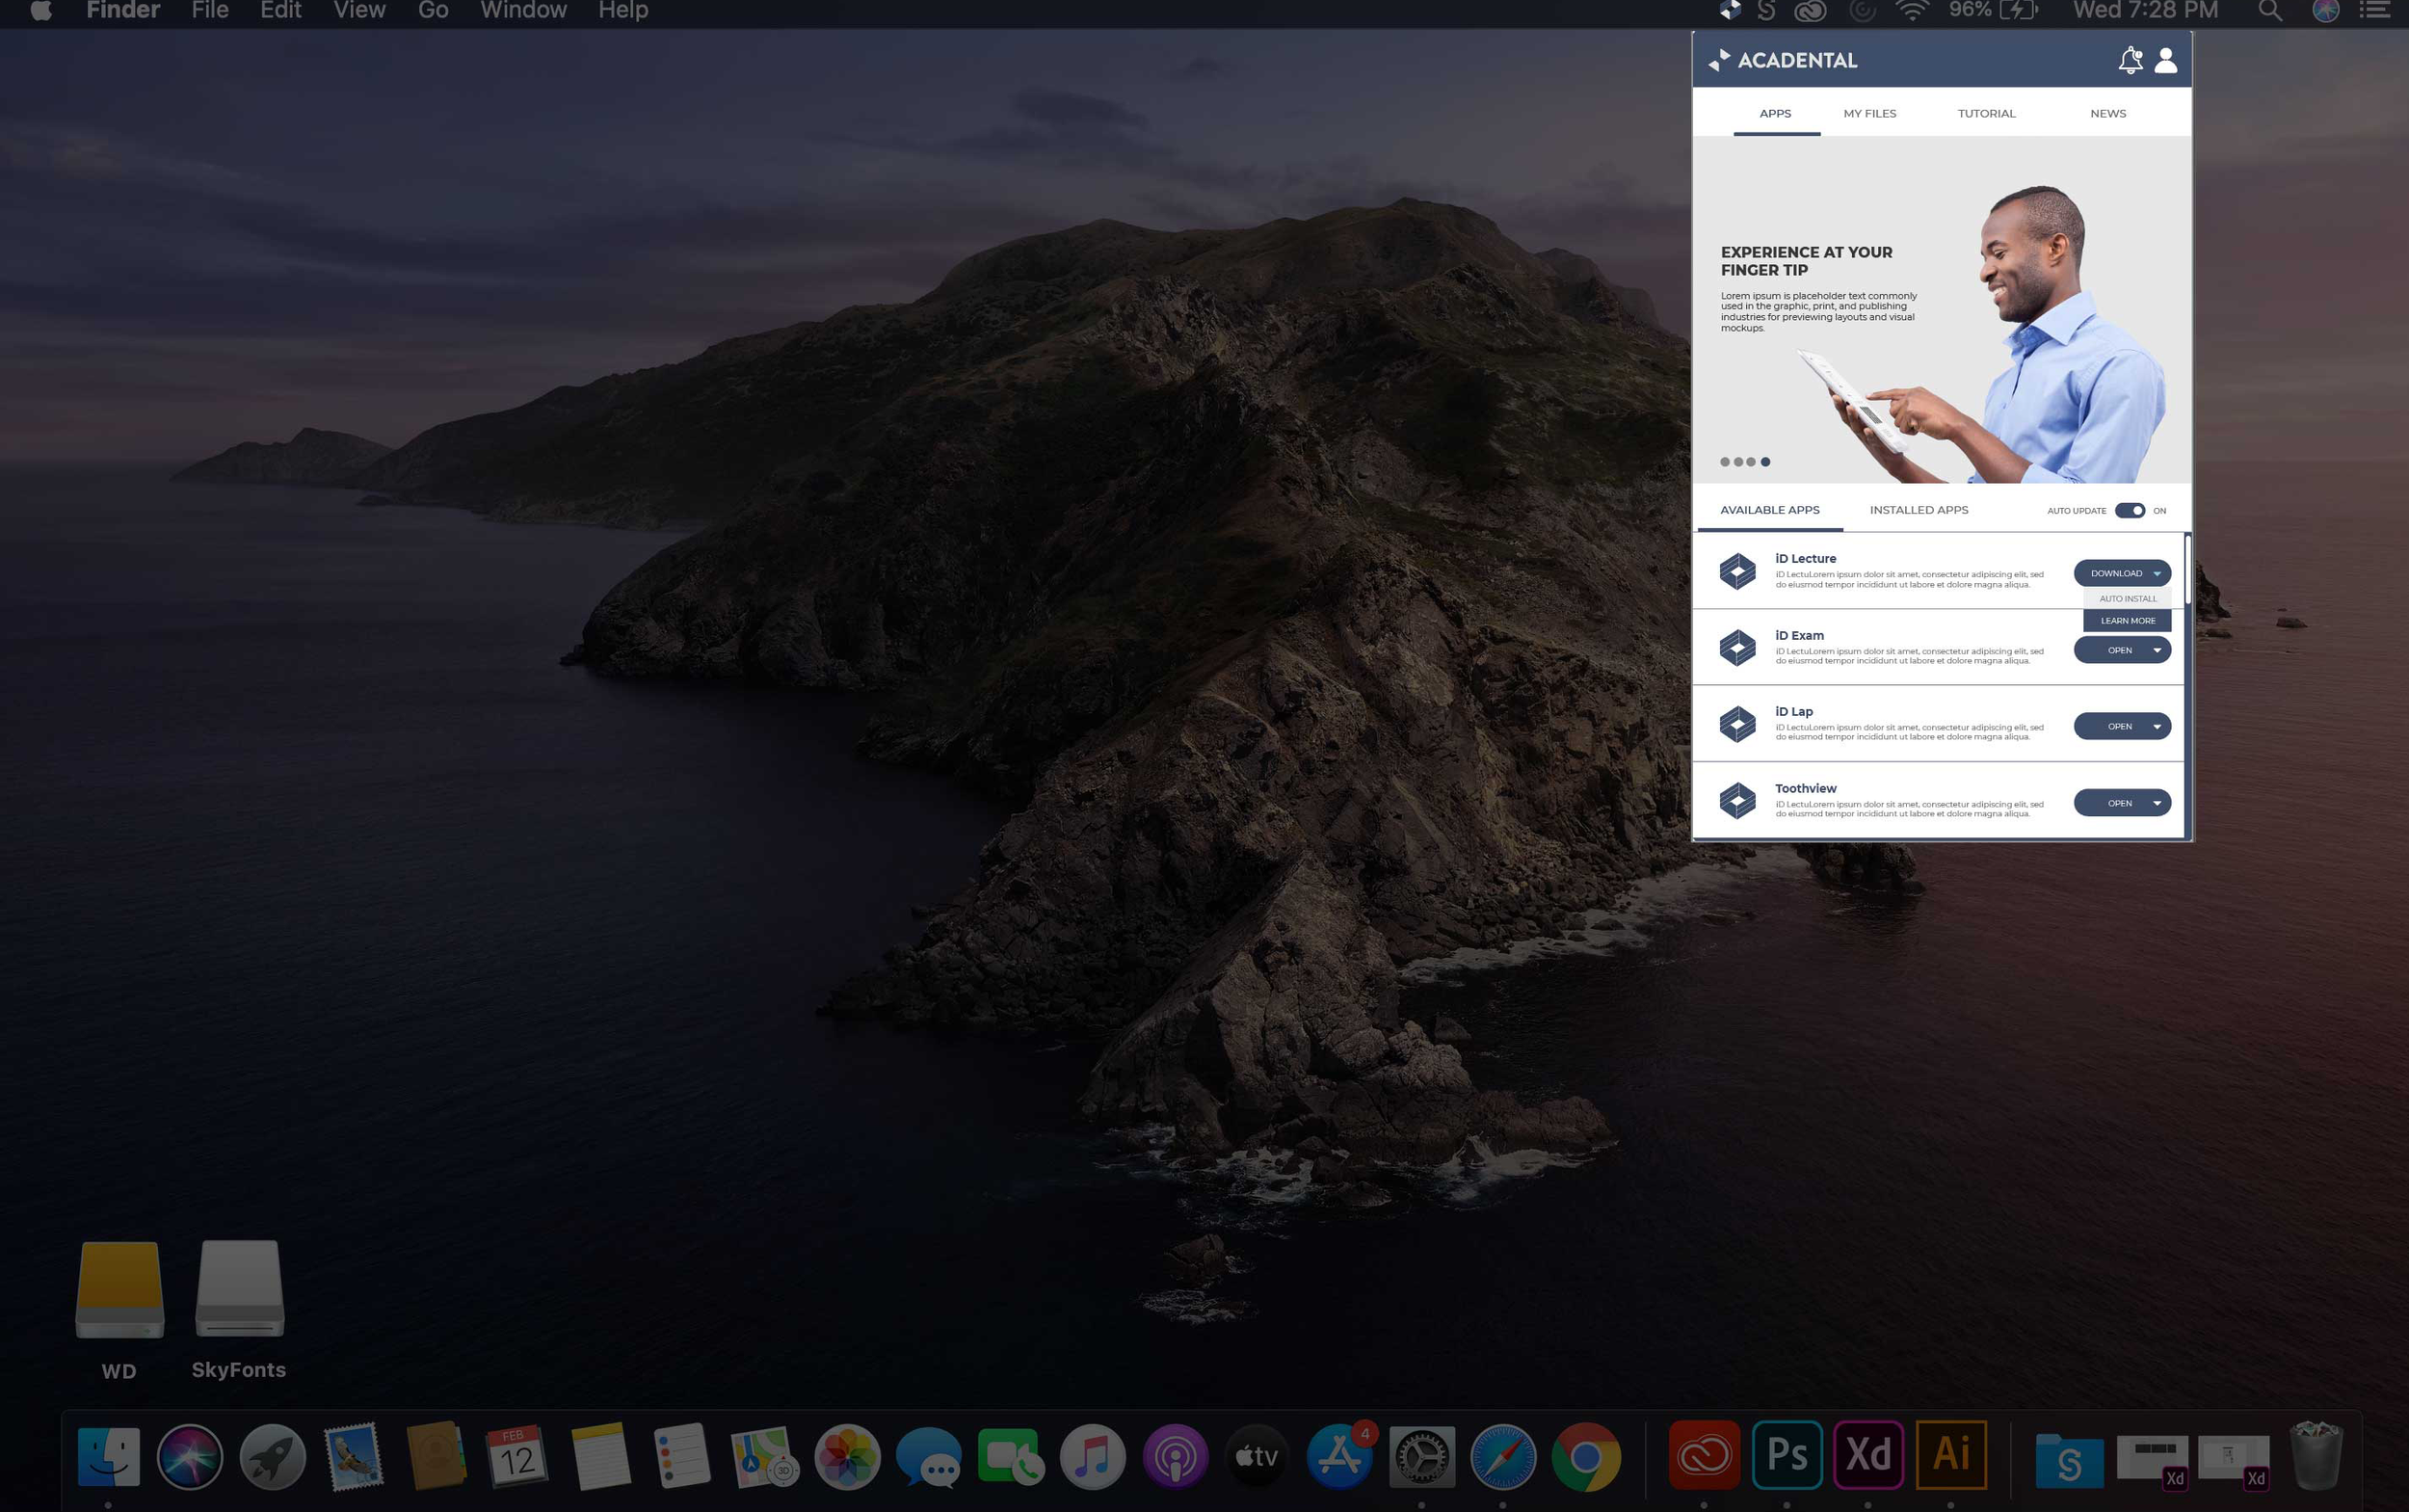Open the user profile icon
The width and height of the screenshot is (2409, 1512).
coord(2165,60)
